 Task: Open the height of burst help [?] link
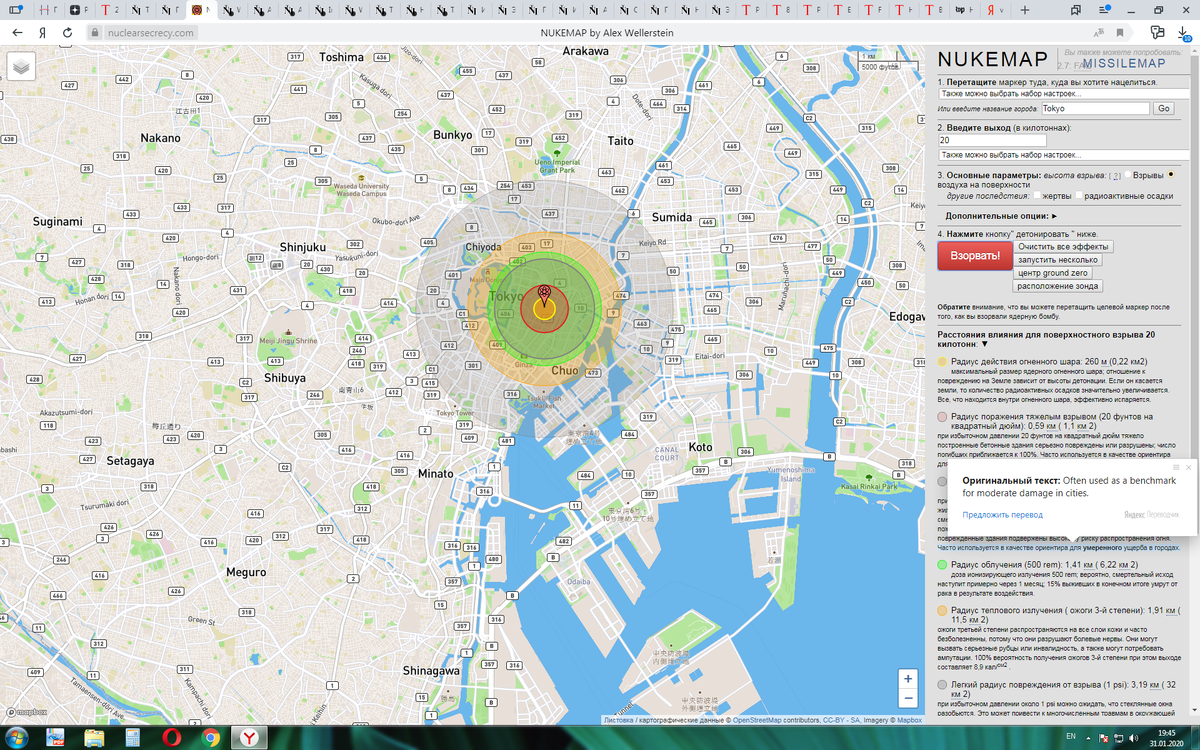[1115, 175]
